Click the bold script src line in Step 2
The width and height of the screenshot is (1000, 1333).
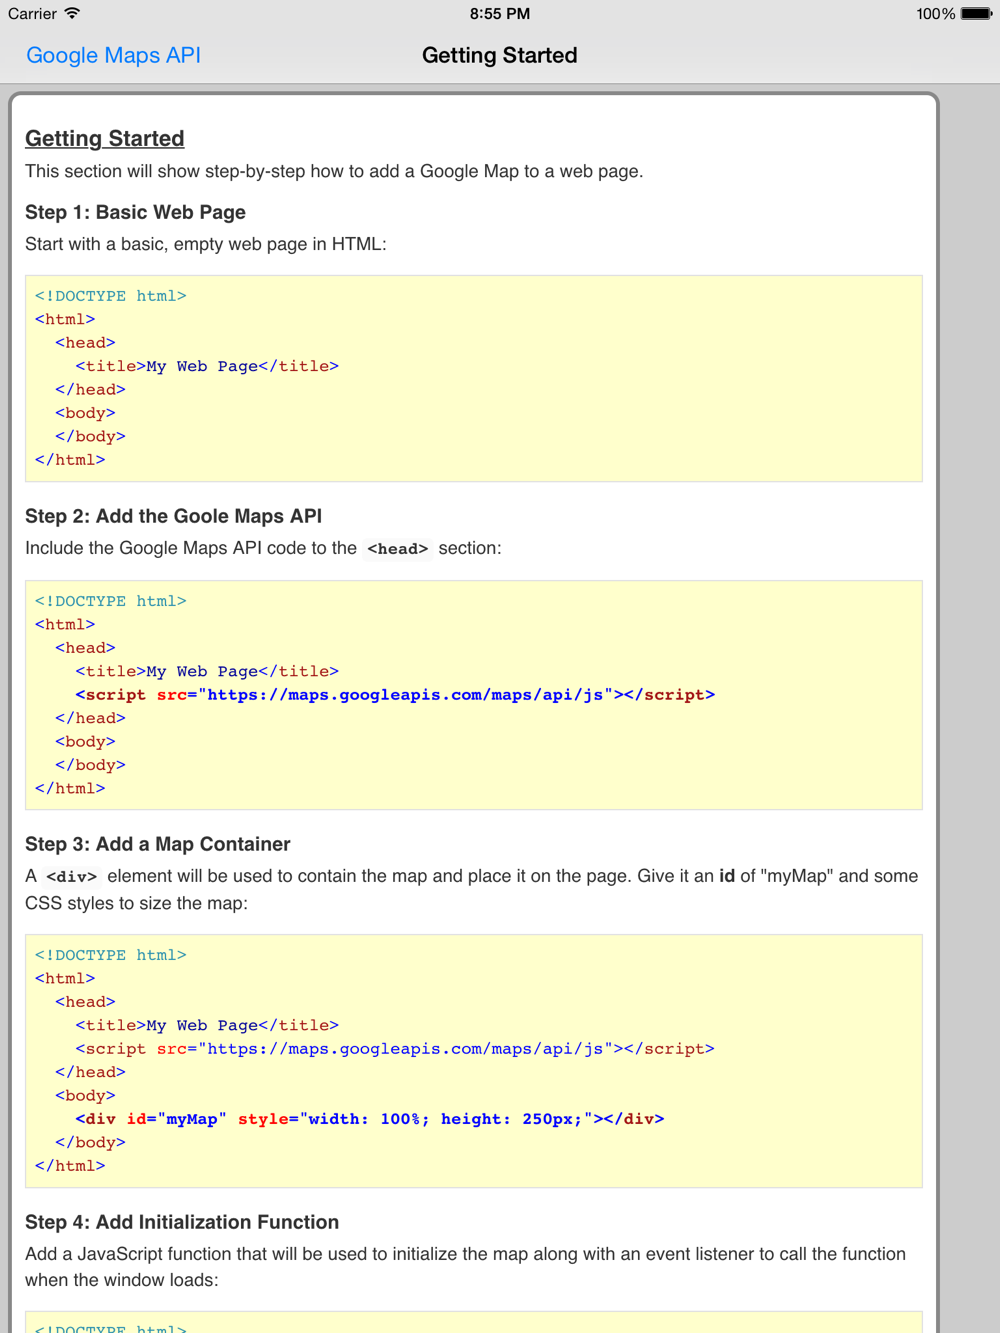(395, 694)
